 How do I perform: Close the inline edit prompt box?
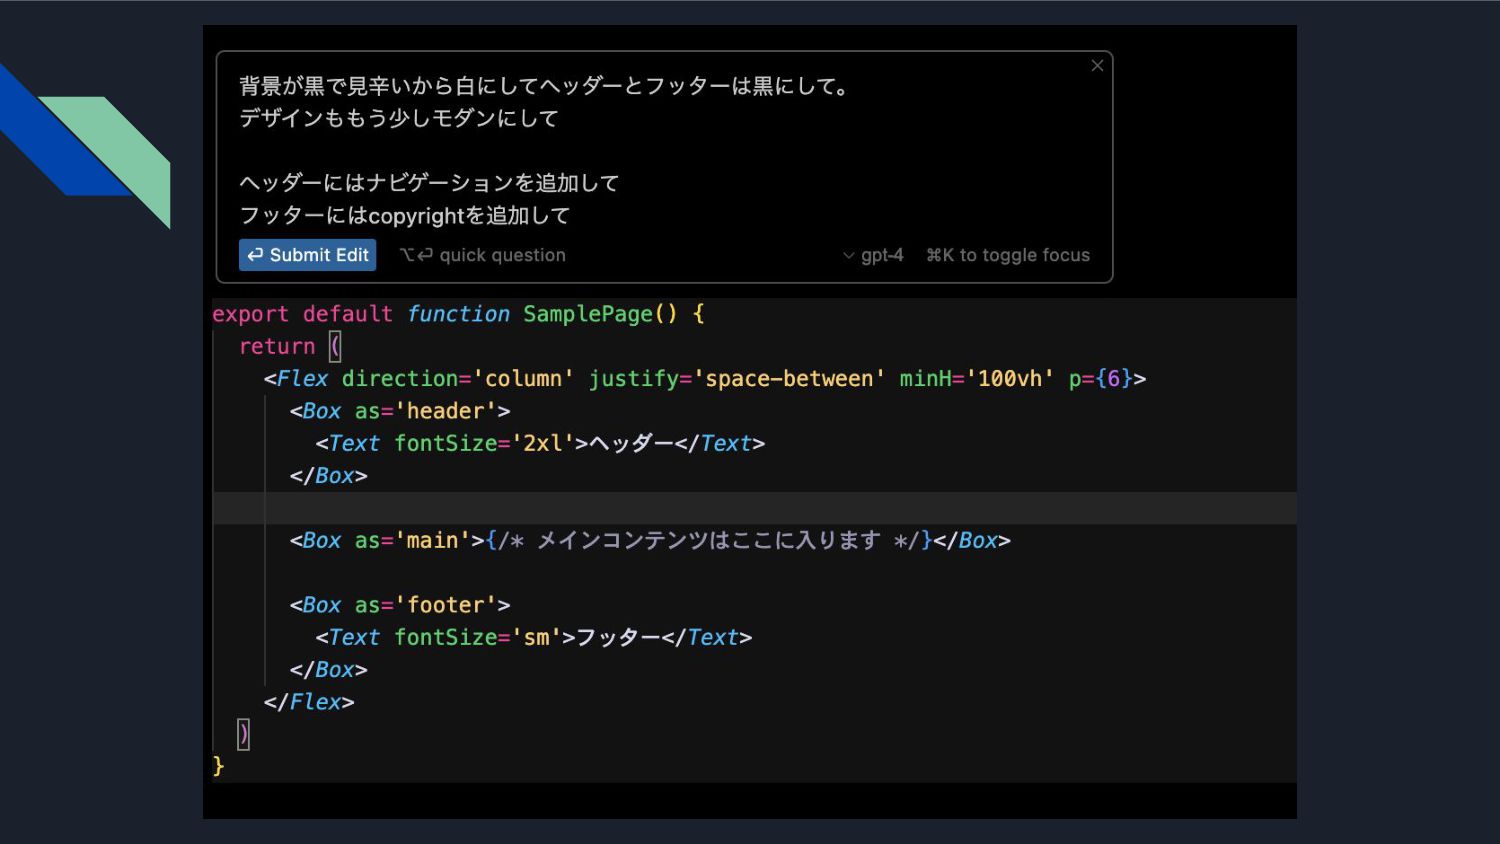(1097, 66)
